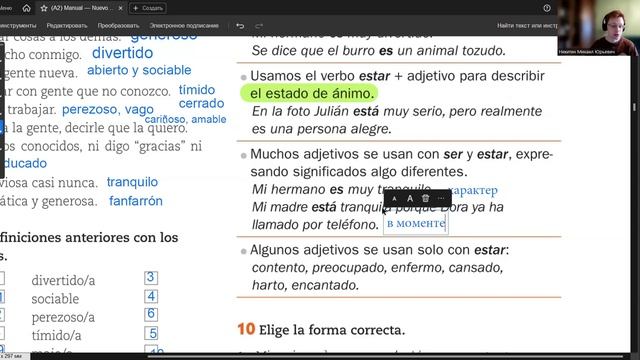Viewport: 640px width, 360px height.
Task: Select the 'divertido' blue annotation
Action: tap(122, 53)
